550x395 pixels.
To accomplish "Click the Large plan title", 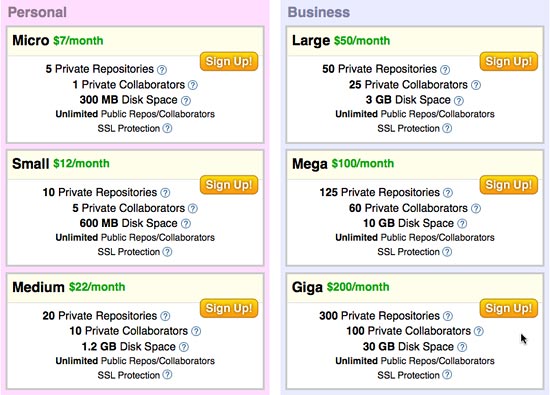I will click(311, 41).
